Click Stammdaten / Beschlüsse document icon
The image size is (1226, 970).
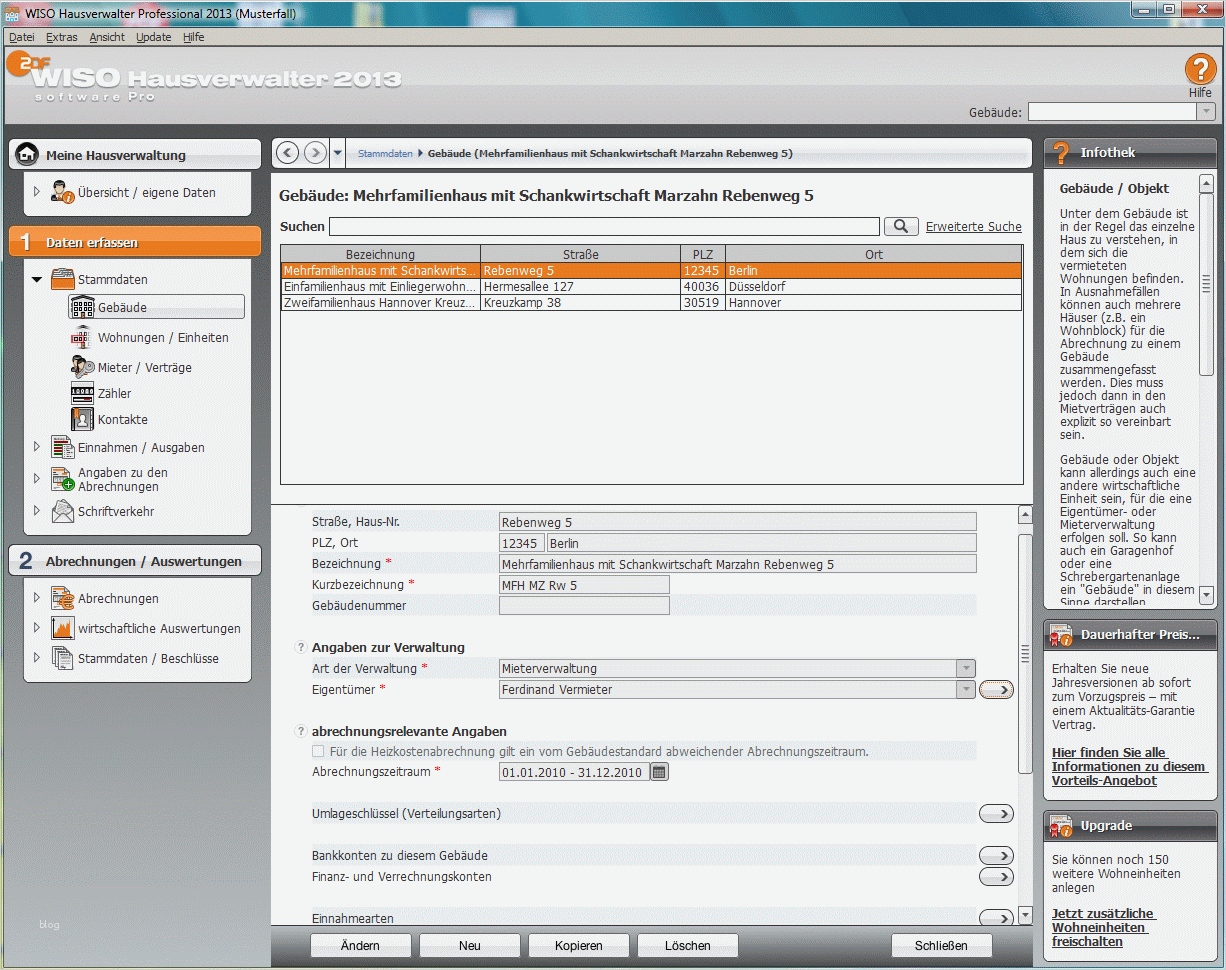tap(63, 658)
